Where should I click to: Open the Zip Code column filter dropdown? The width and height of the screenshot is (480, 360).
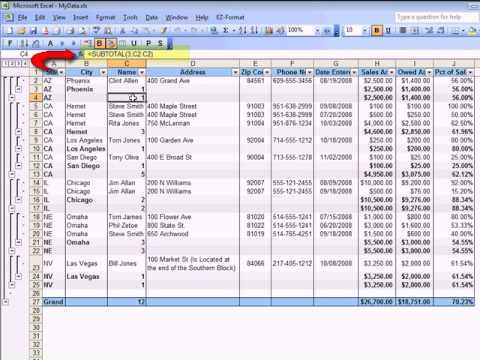[267, 72]
